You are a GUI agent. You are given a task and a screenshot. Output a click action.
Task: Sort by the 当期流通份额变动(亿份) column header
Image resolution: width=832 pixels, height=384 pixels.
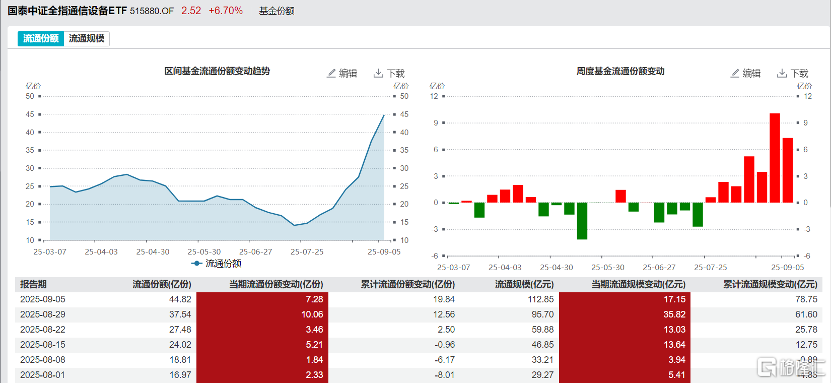276,284
